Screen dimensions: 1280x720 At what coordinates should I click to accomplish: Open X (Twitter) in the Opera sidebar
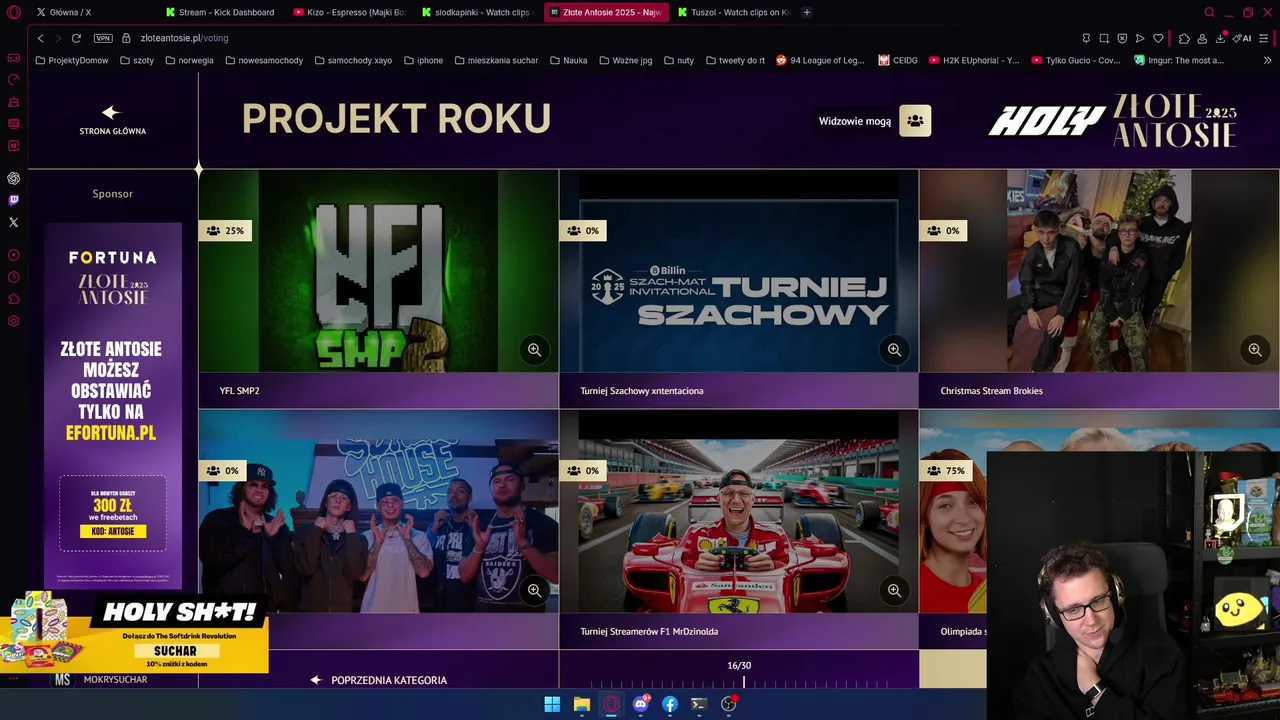pyautogui.click(x=14, y=222)
